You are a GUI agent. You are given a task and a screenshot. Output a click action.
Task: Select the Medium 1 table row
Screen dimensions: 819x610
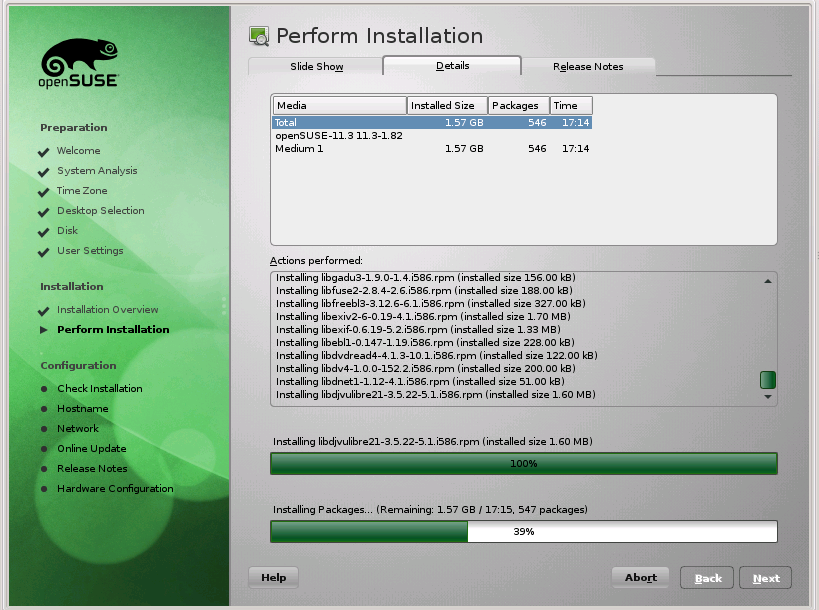coord(430,149)
